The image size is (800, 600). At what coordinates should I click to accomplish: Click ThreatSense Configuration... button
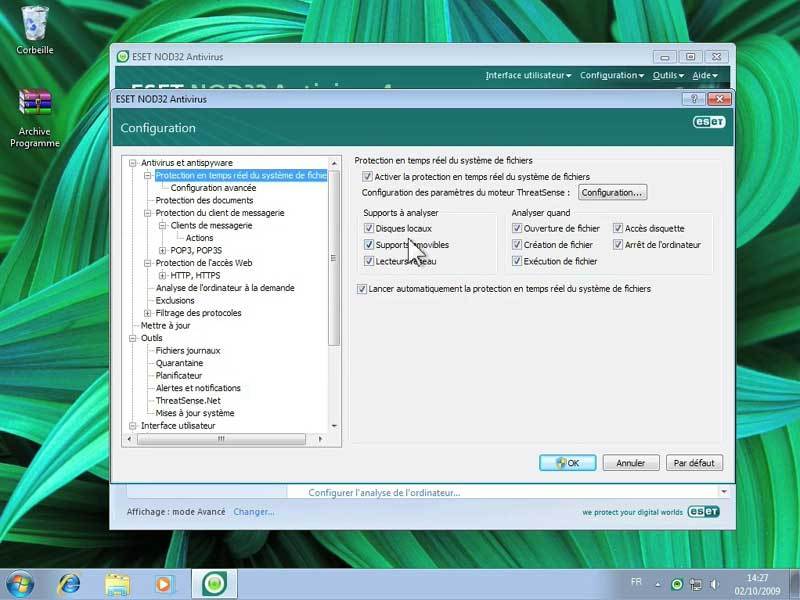pos(612,192)
